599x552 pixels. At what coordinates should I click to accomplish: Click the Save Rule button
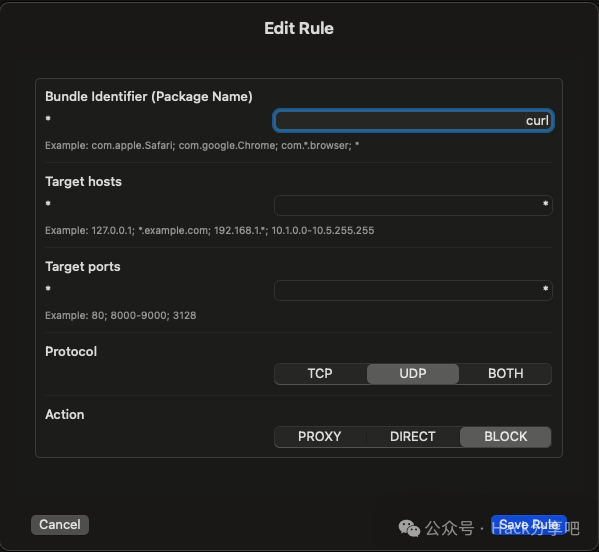pos(529,524)
